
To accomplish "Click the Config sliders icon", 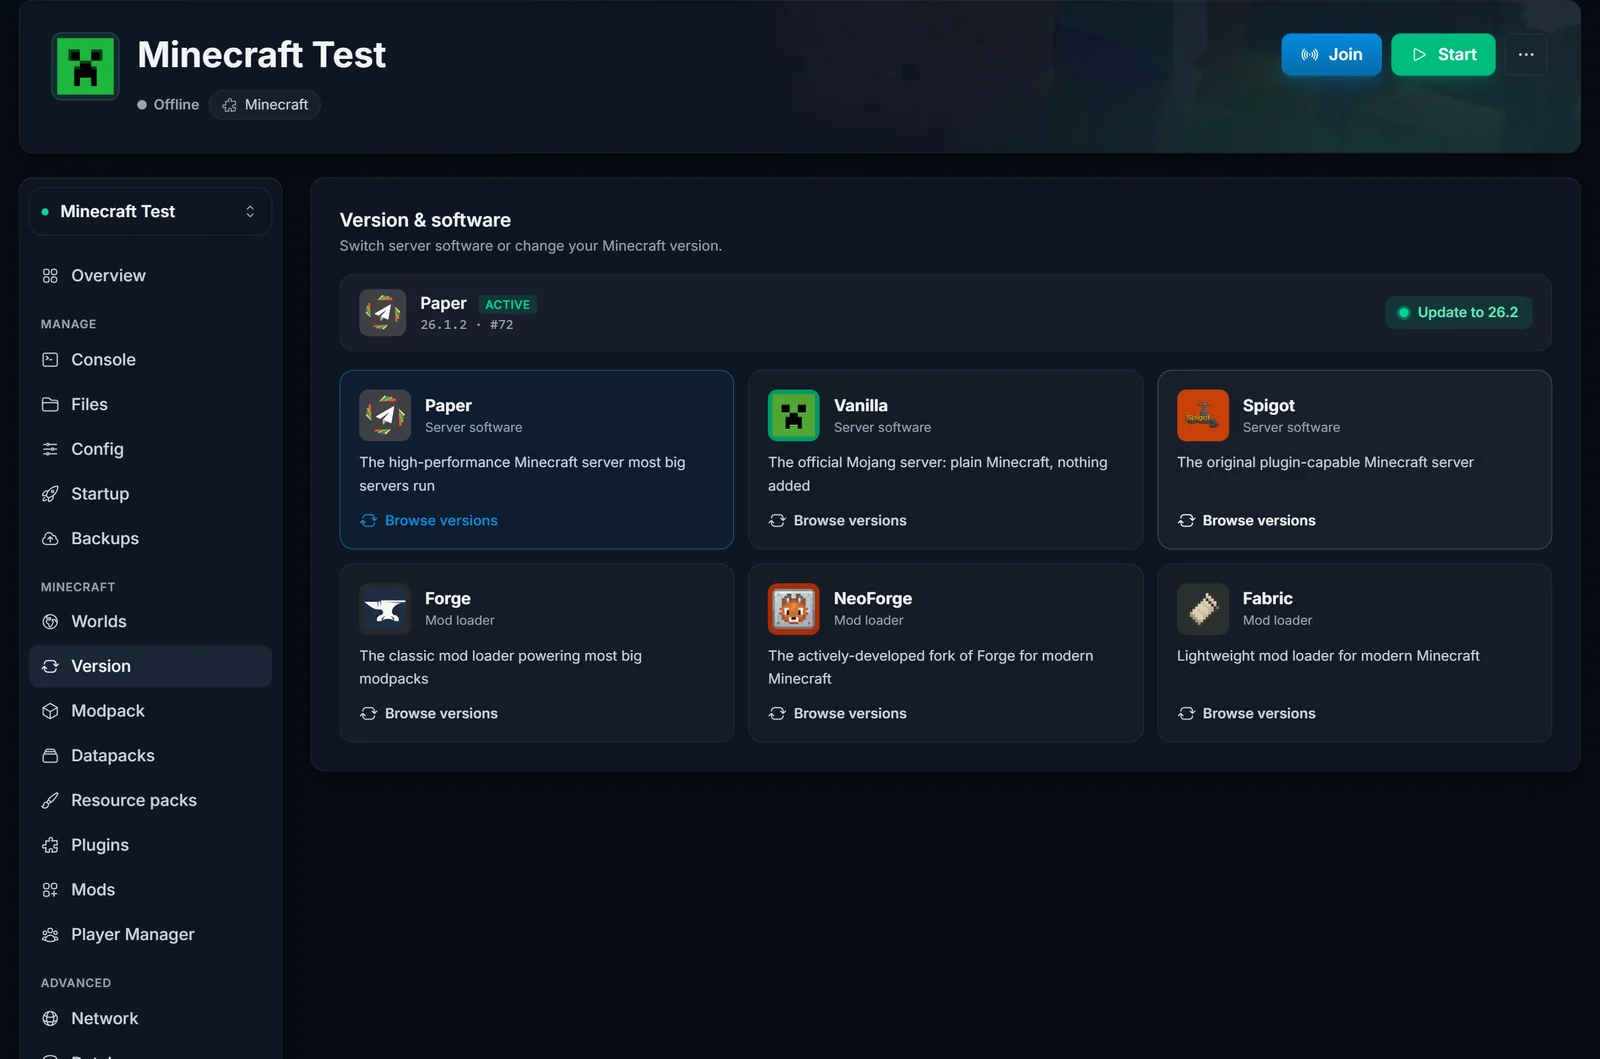I will pyautogui.click(x=50, y=450).
